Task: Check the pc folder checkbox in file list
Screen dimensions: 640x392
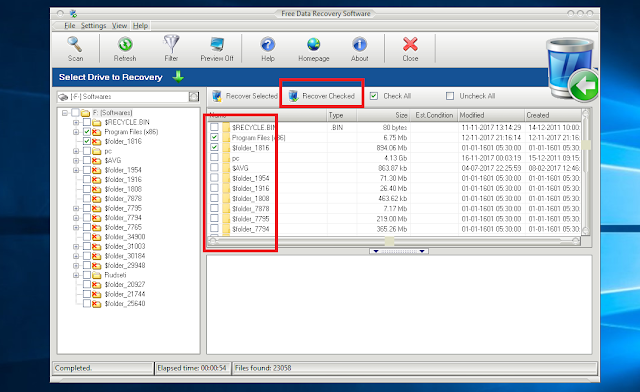Action: (214, 157)
